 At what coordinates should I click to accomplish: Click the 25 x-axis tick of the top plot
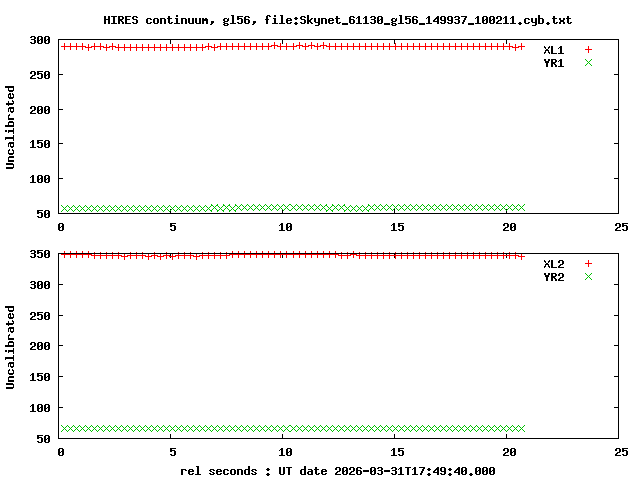tap(621, 227)
